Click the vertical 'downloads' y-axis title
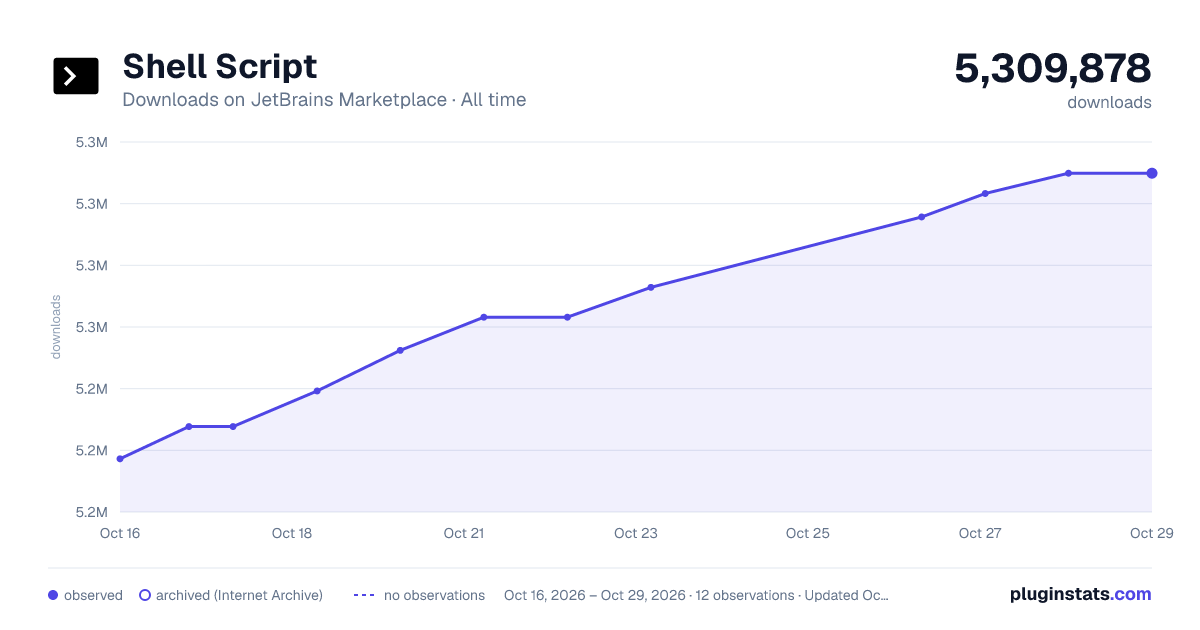 point(56,327)
